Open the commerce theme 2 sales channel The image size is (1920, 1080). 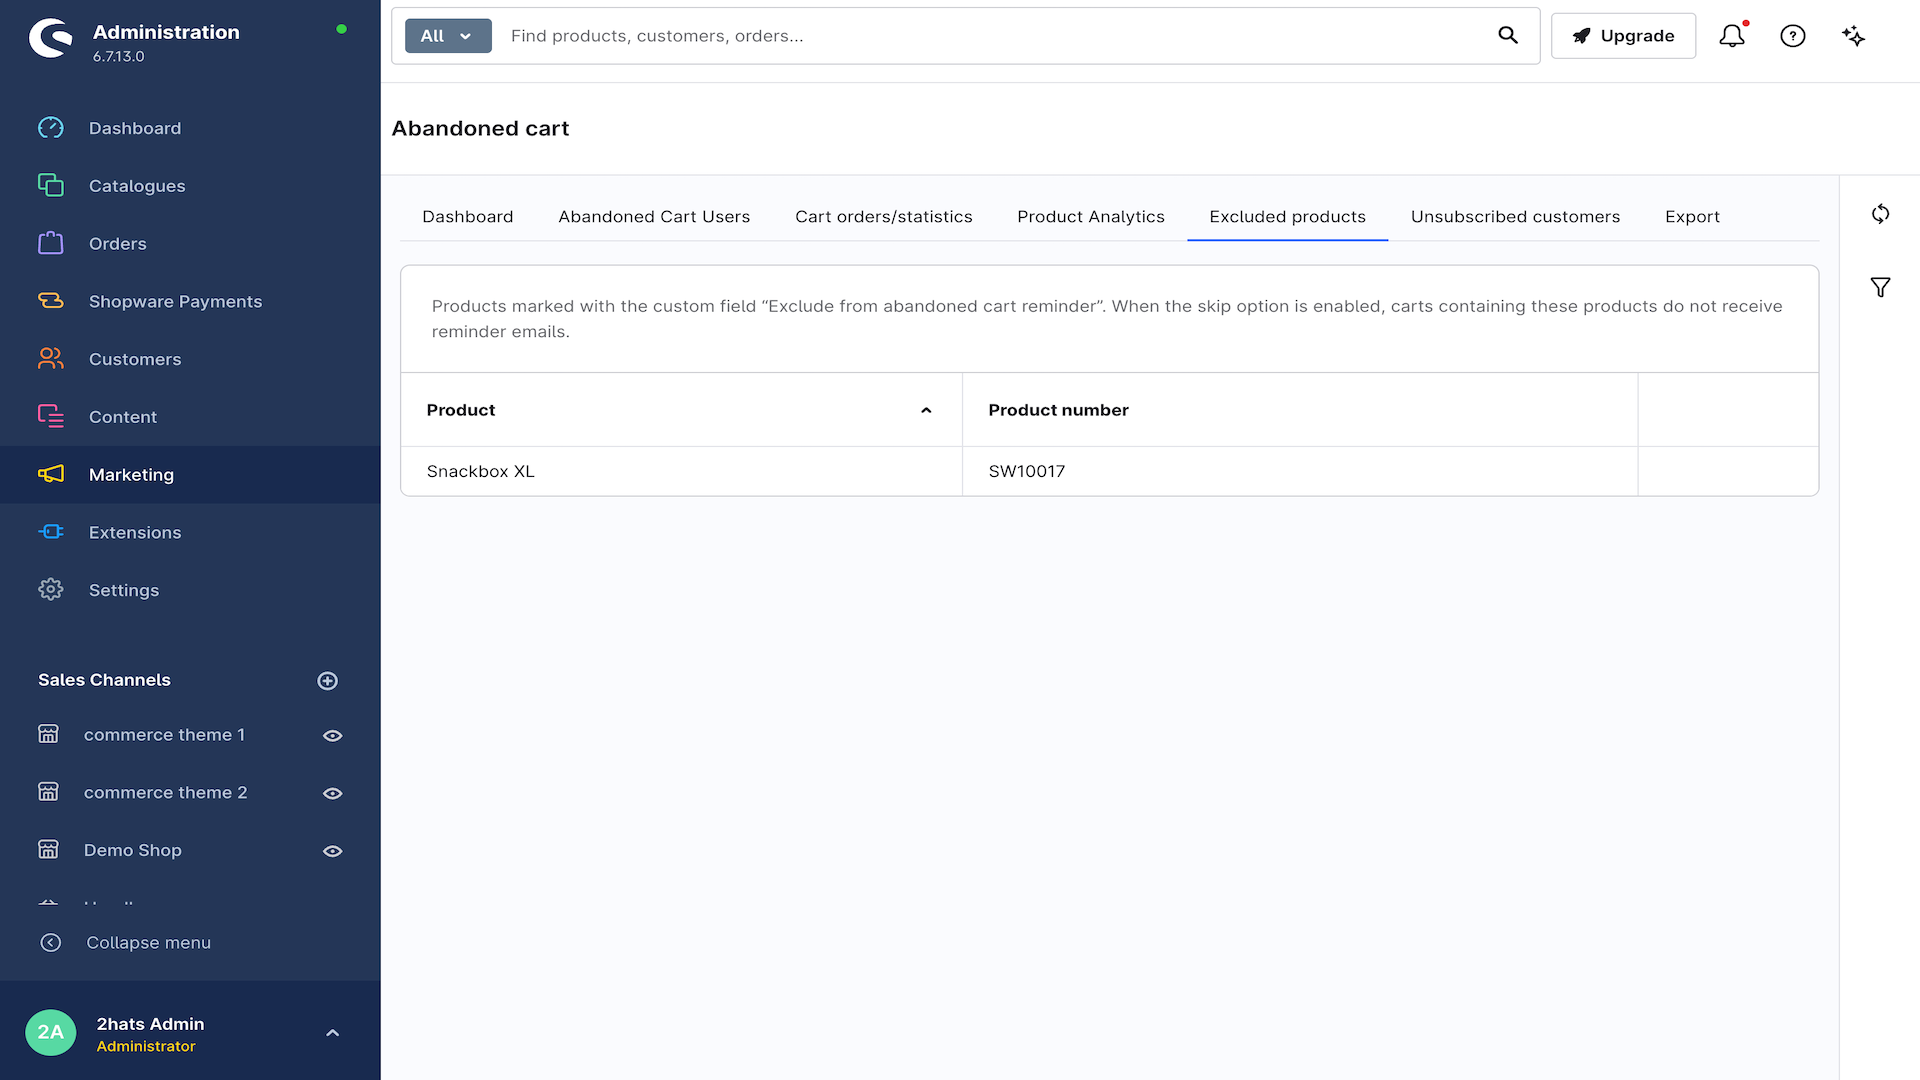(165, 793)
